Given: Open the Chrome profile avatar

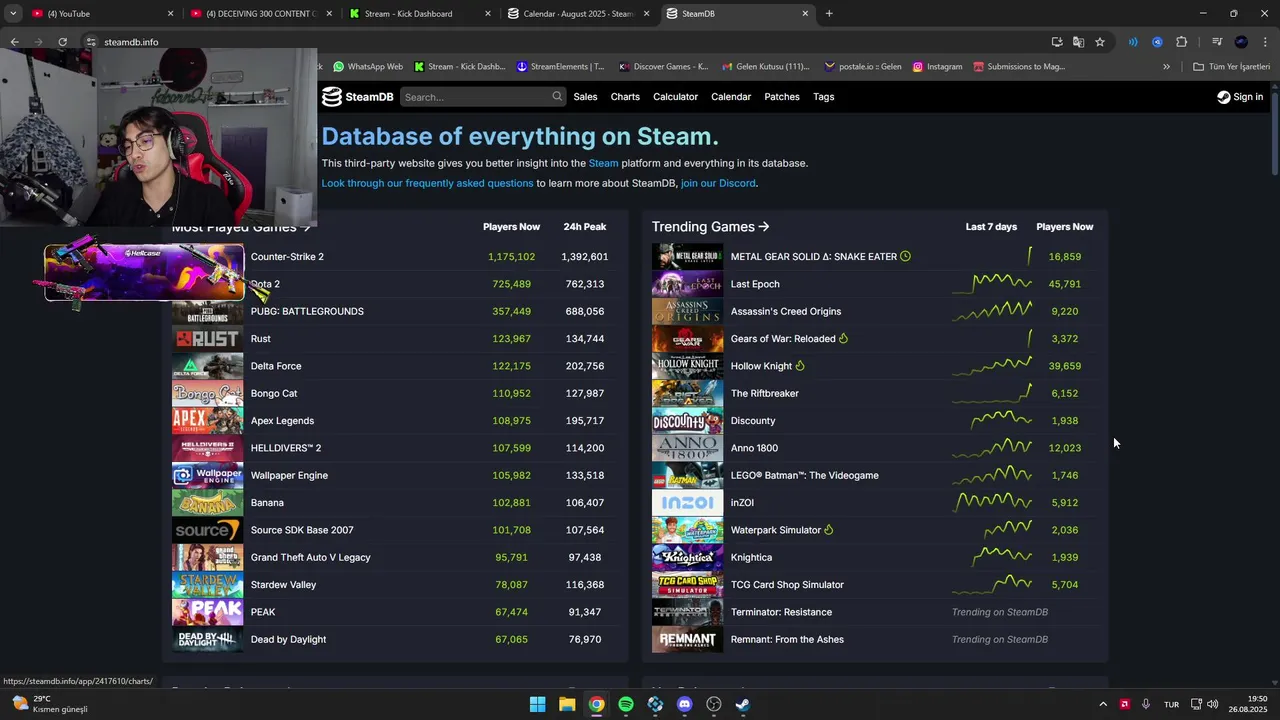Looking at the screenshot, I should pos(1241,42).
